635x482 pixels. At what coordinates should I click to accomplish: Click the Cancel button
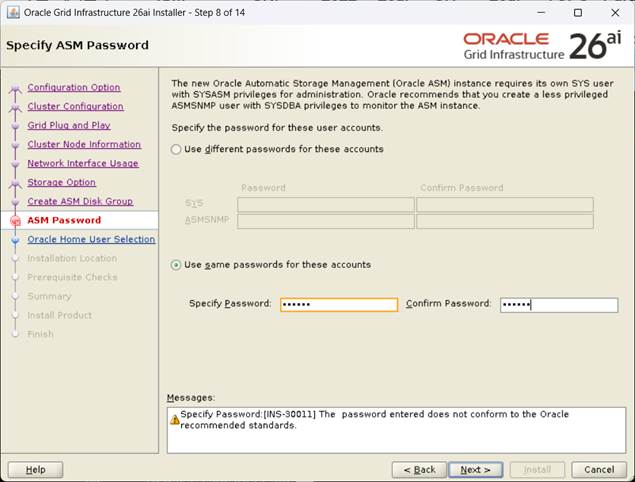[599, 470]
